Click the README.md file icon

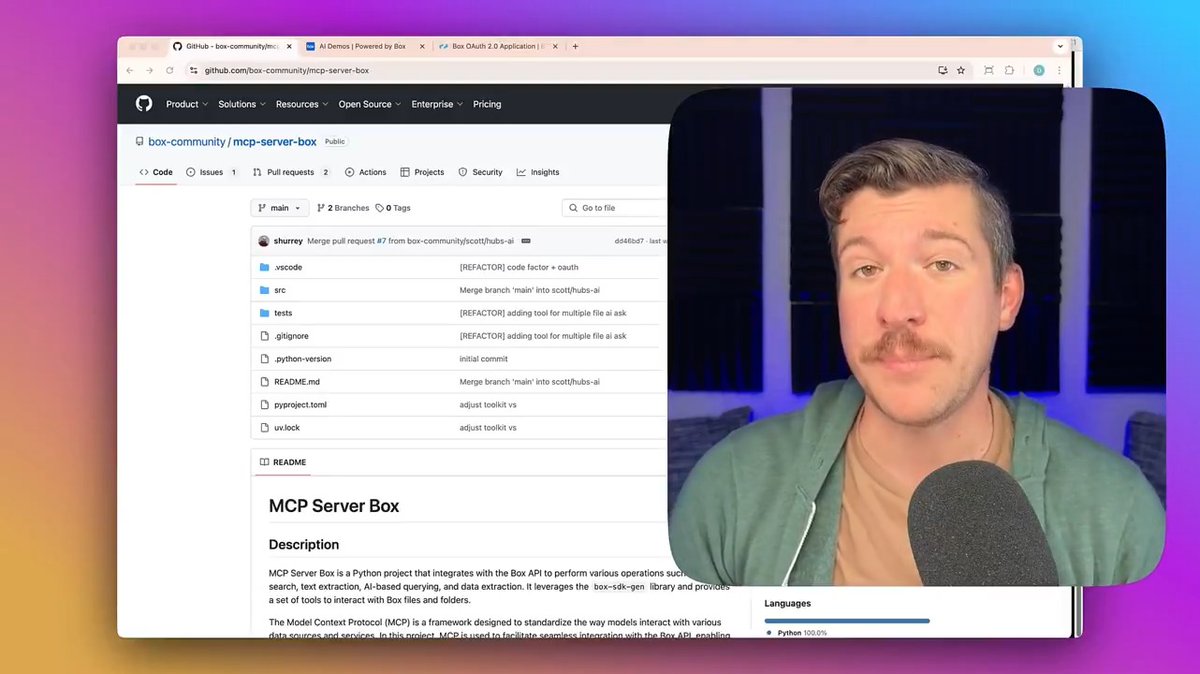coord(265,382)
